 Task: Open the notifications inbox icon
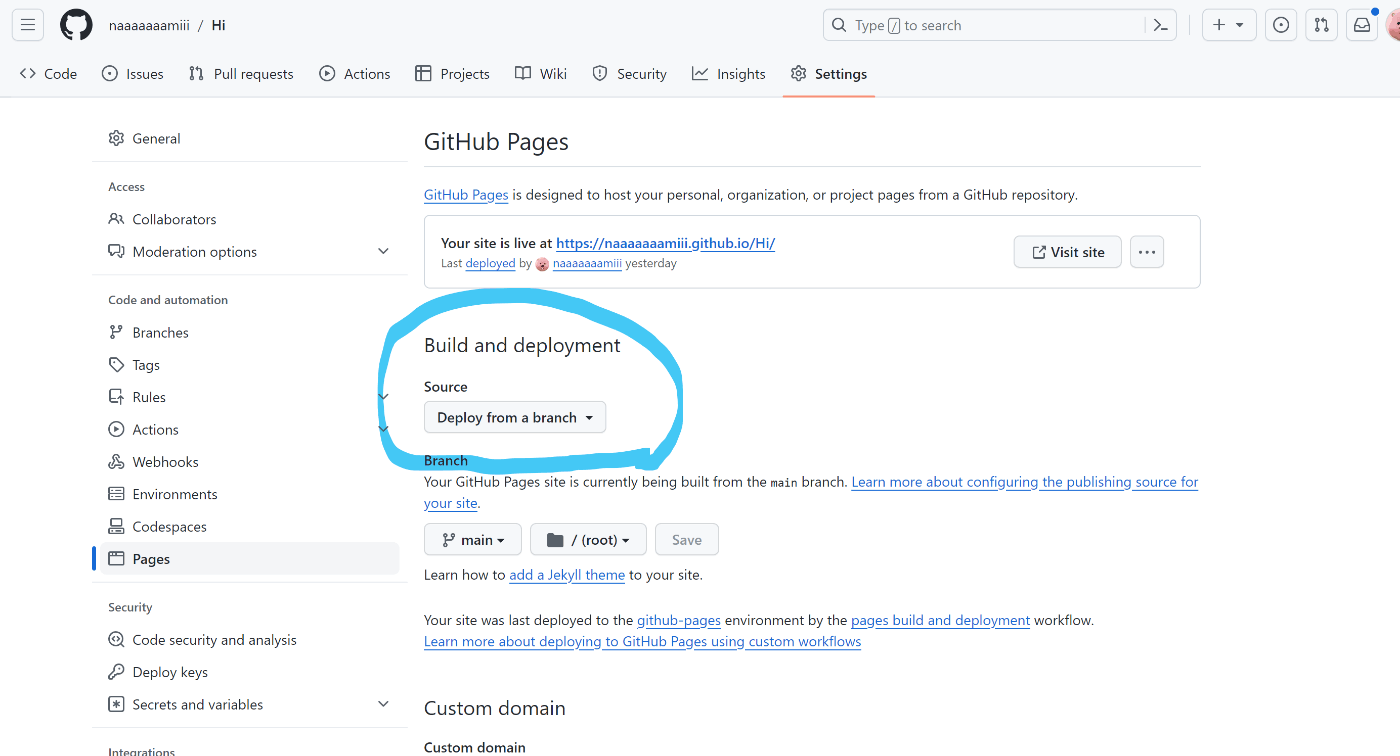1362,25
